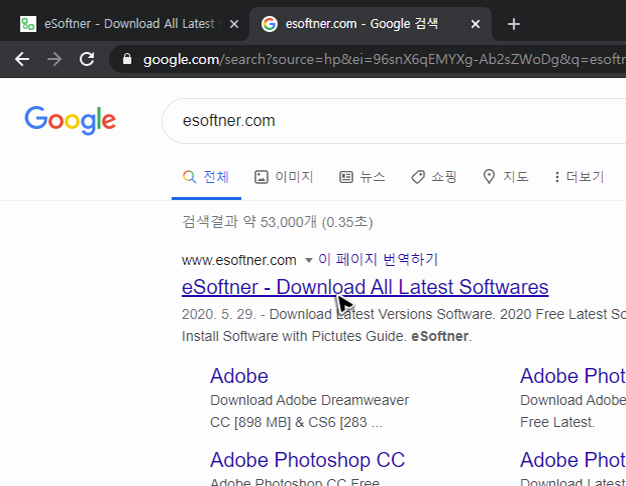The image size is (626, 486).
Task: Click the 검색결과 약 53,000개 result count text
Action: coord(277,222)
